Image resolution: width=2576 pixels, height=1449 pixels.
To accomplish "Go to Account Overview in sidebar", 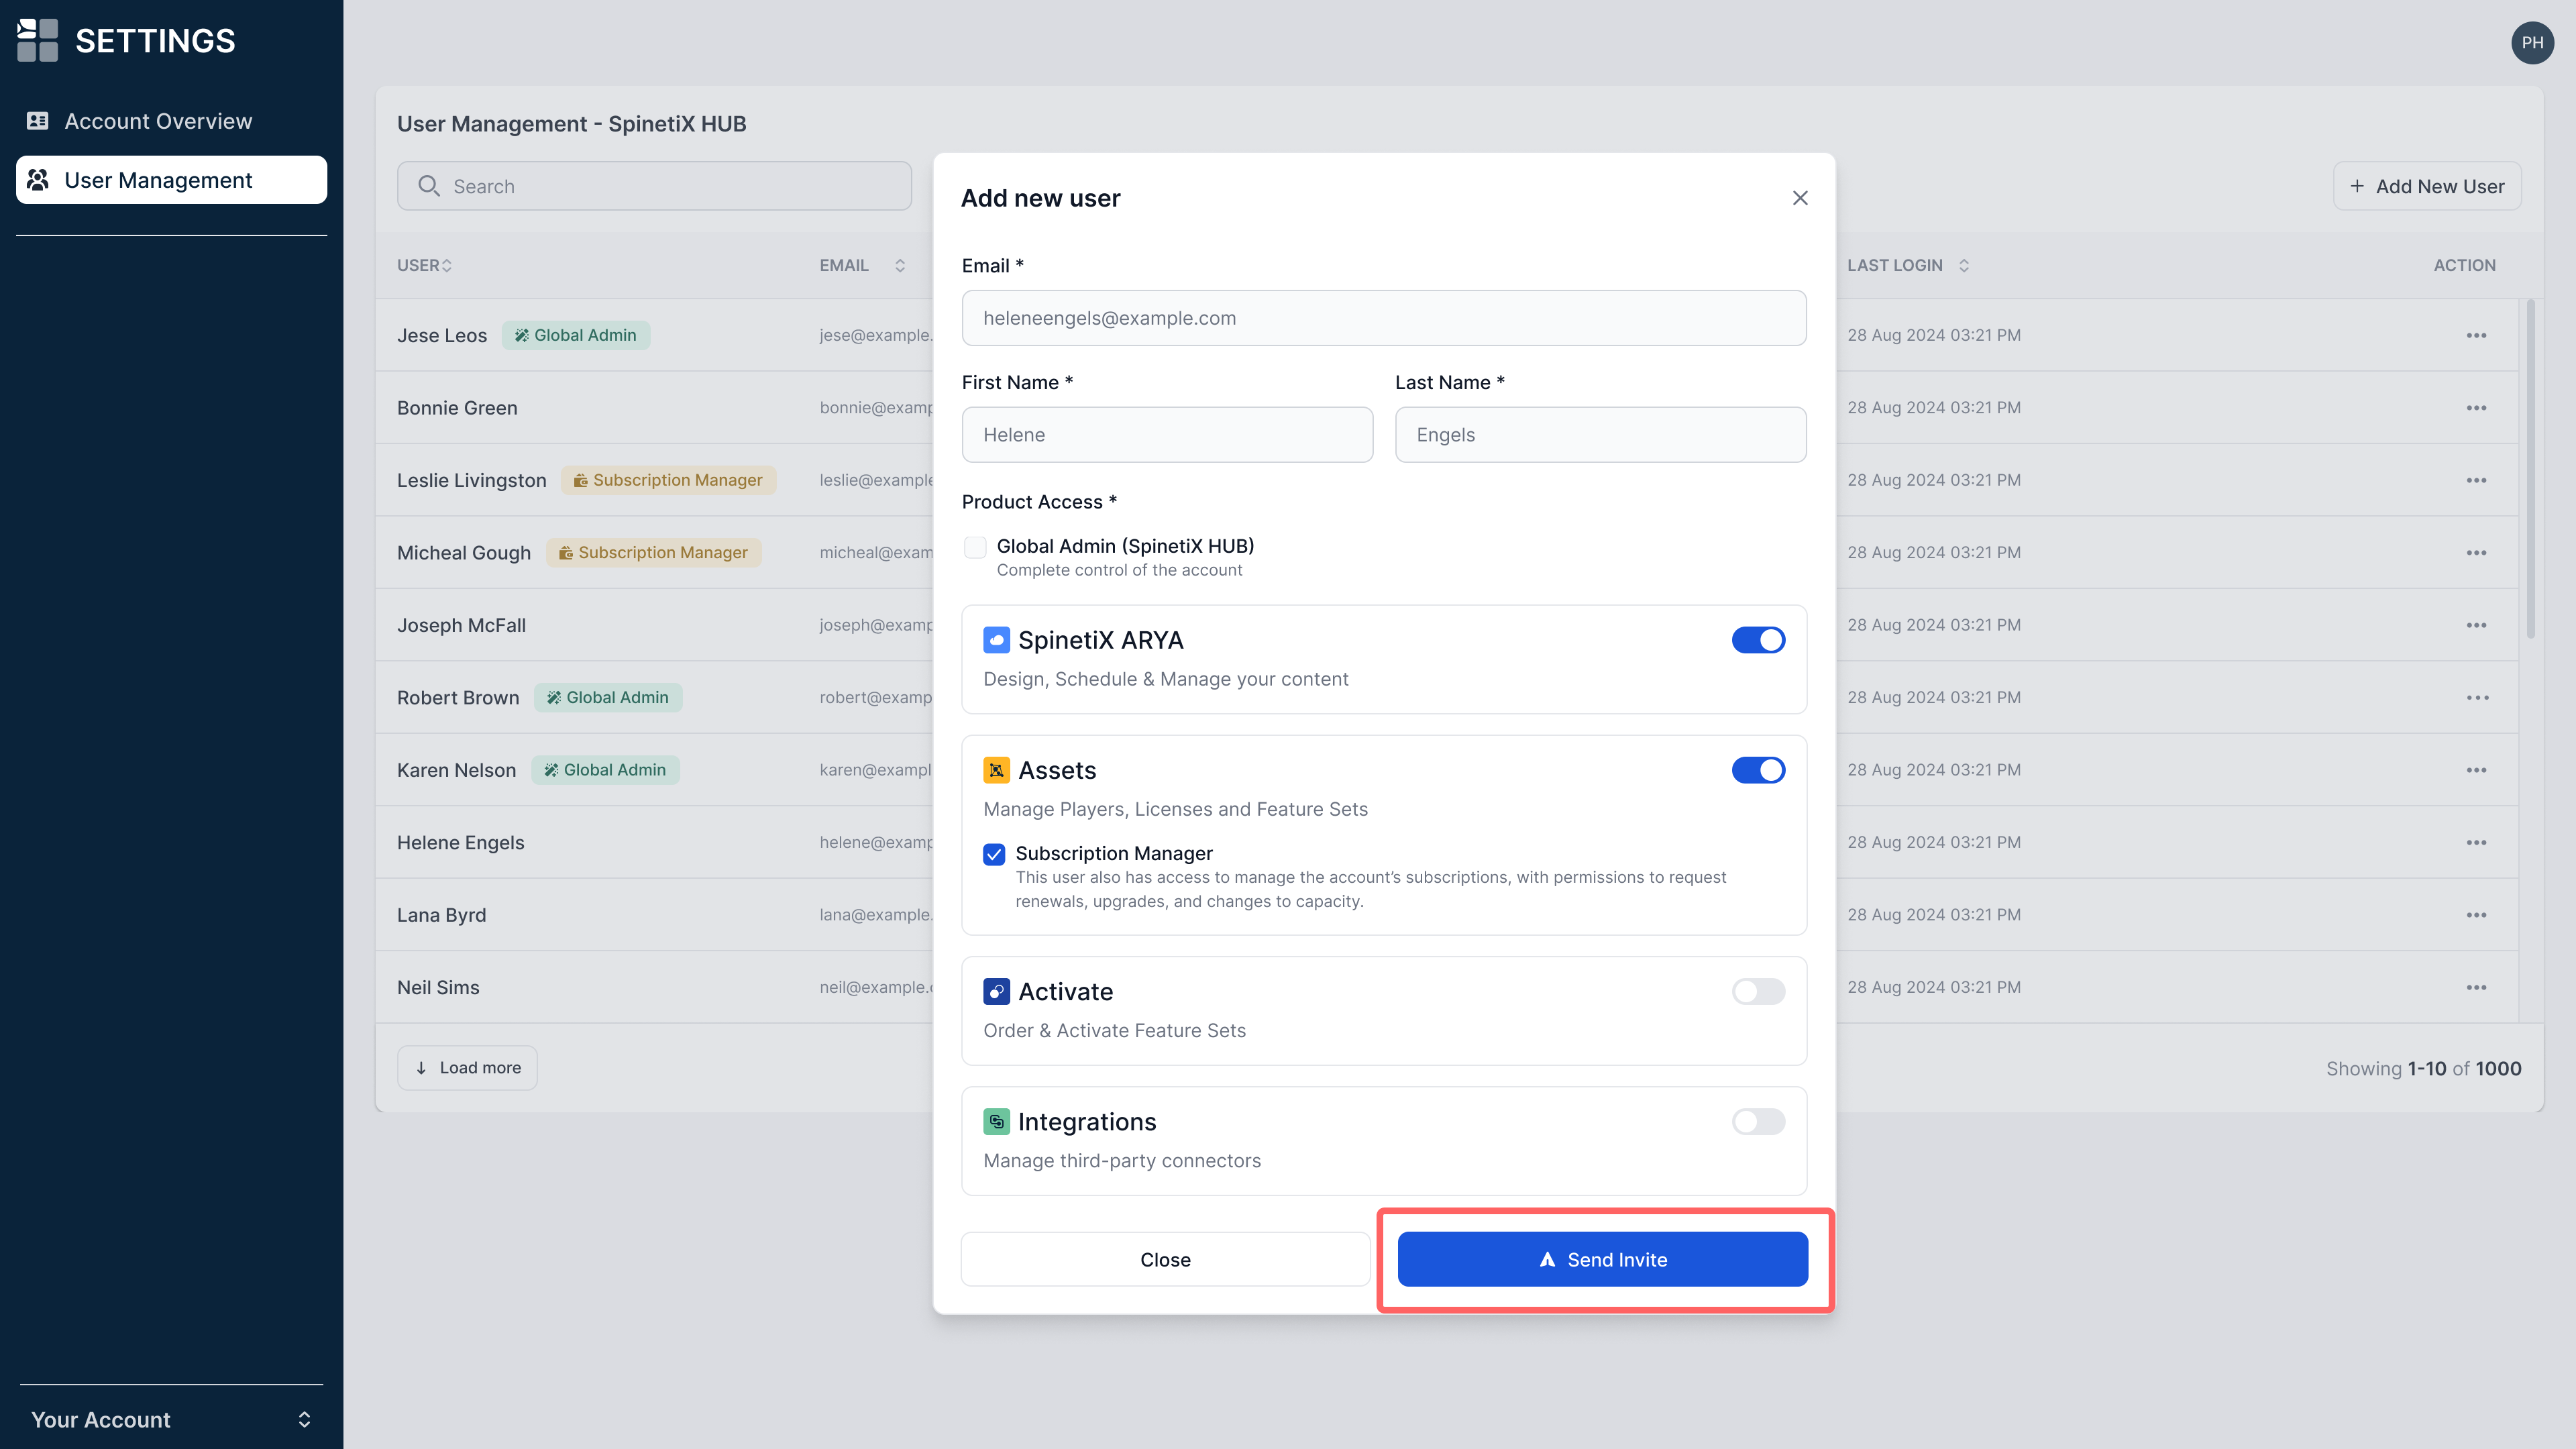I will tap(171, 121).
